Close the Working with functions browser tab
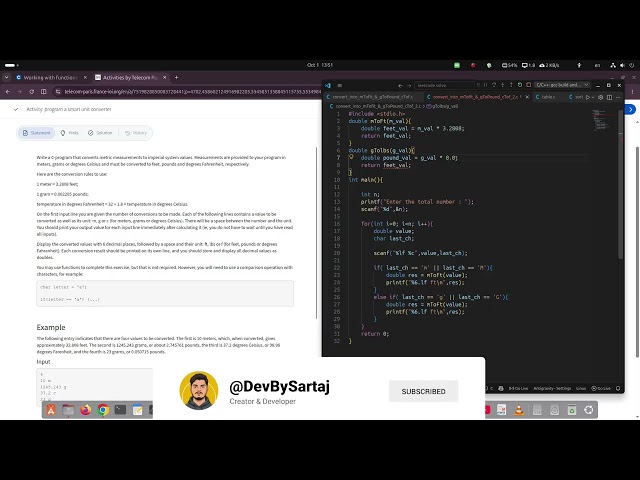This screenshot has height=480, width=640. click(x=85, y=77)
